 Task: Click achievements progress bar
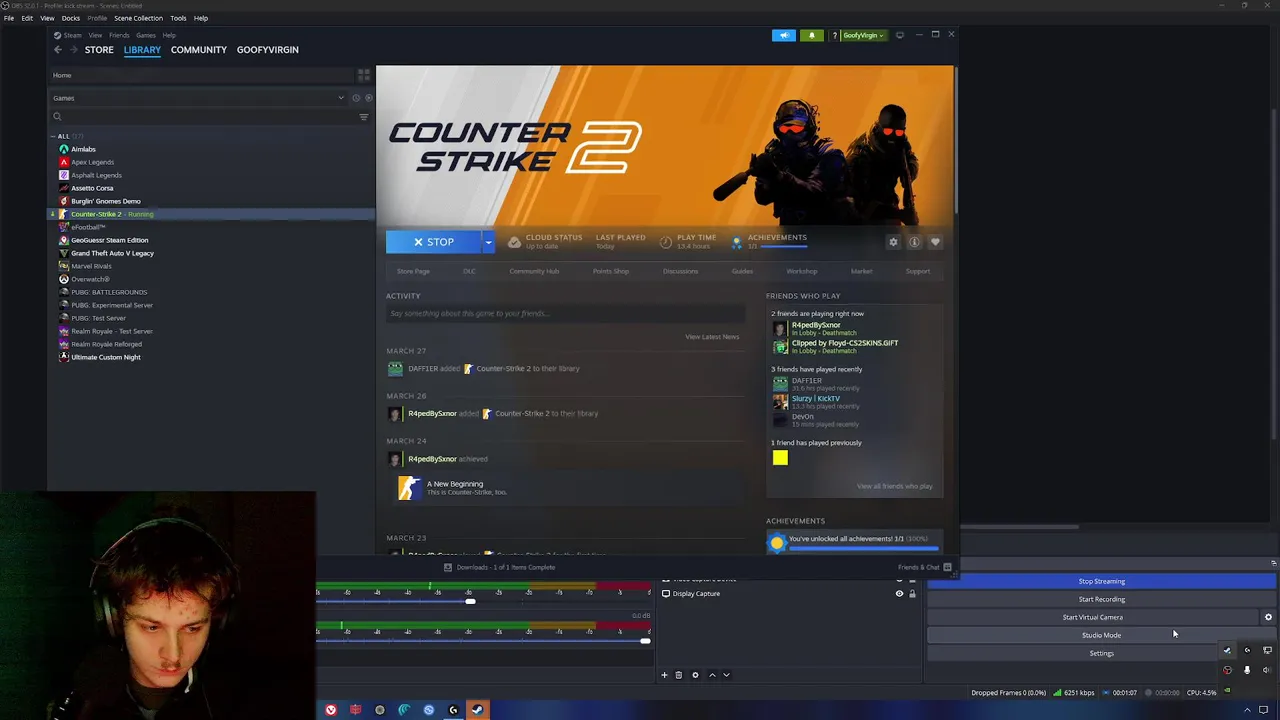point(864,548)
